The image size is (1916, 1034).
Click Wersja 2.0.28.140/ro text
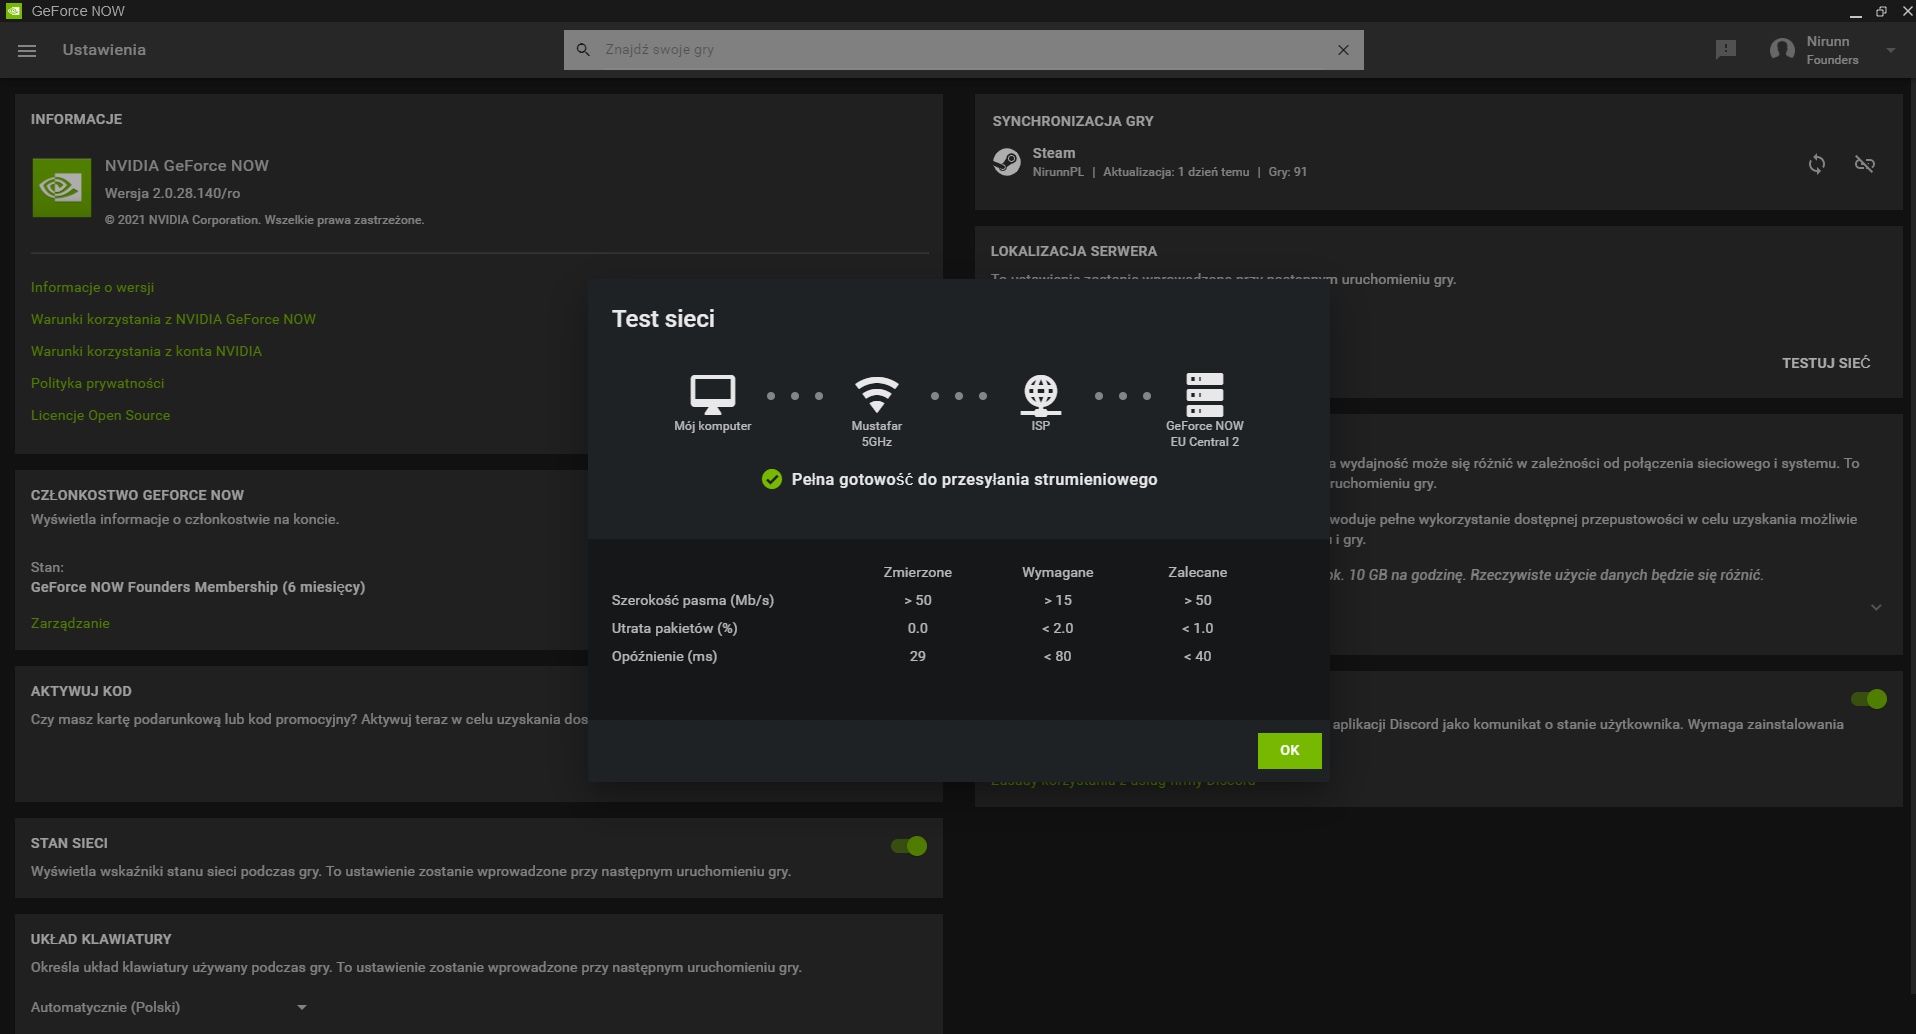click(x=172, y=193)
